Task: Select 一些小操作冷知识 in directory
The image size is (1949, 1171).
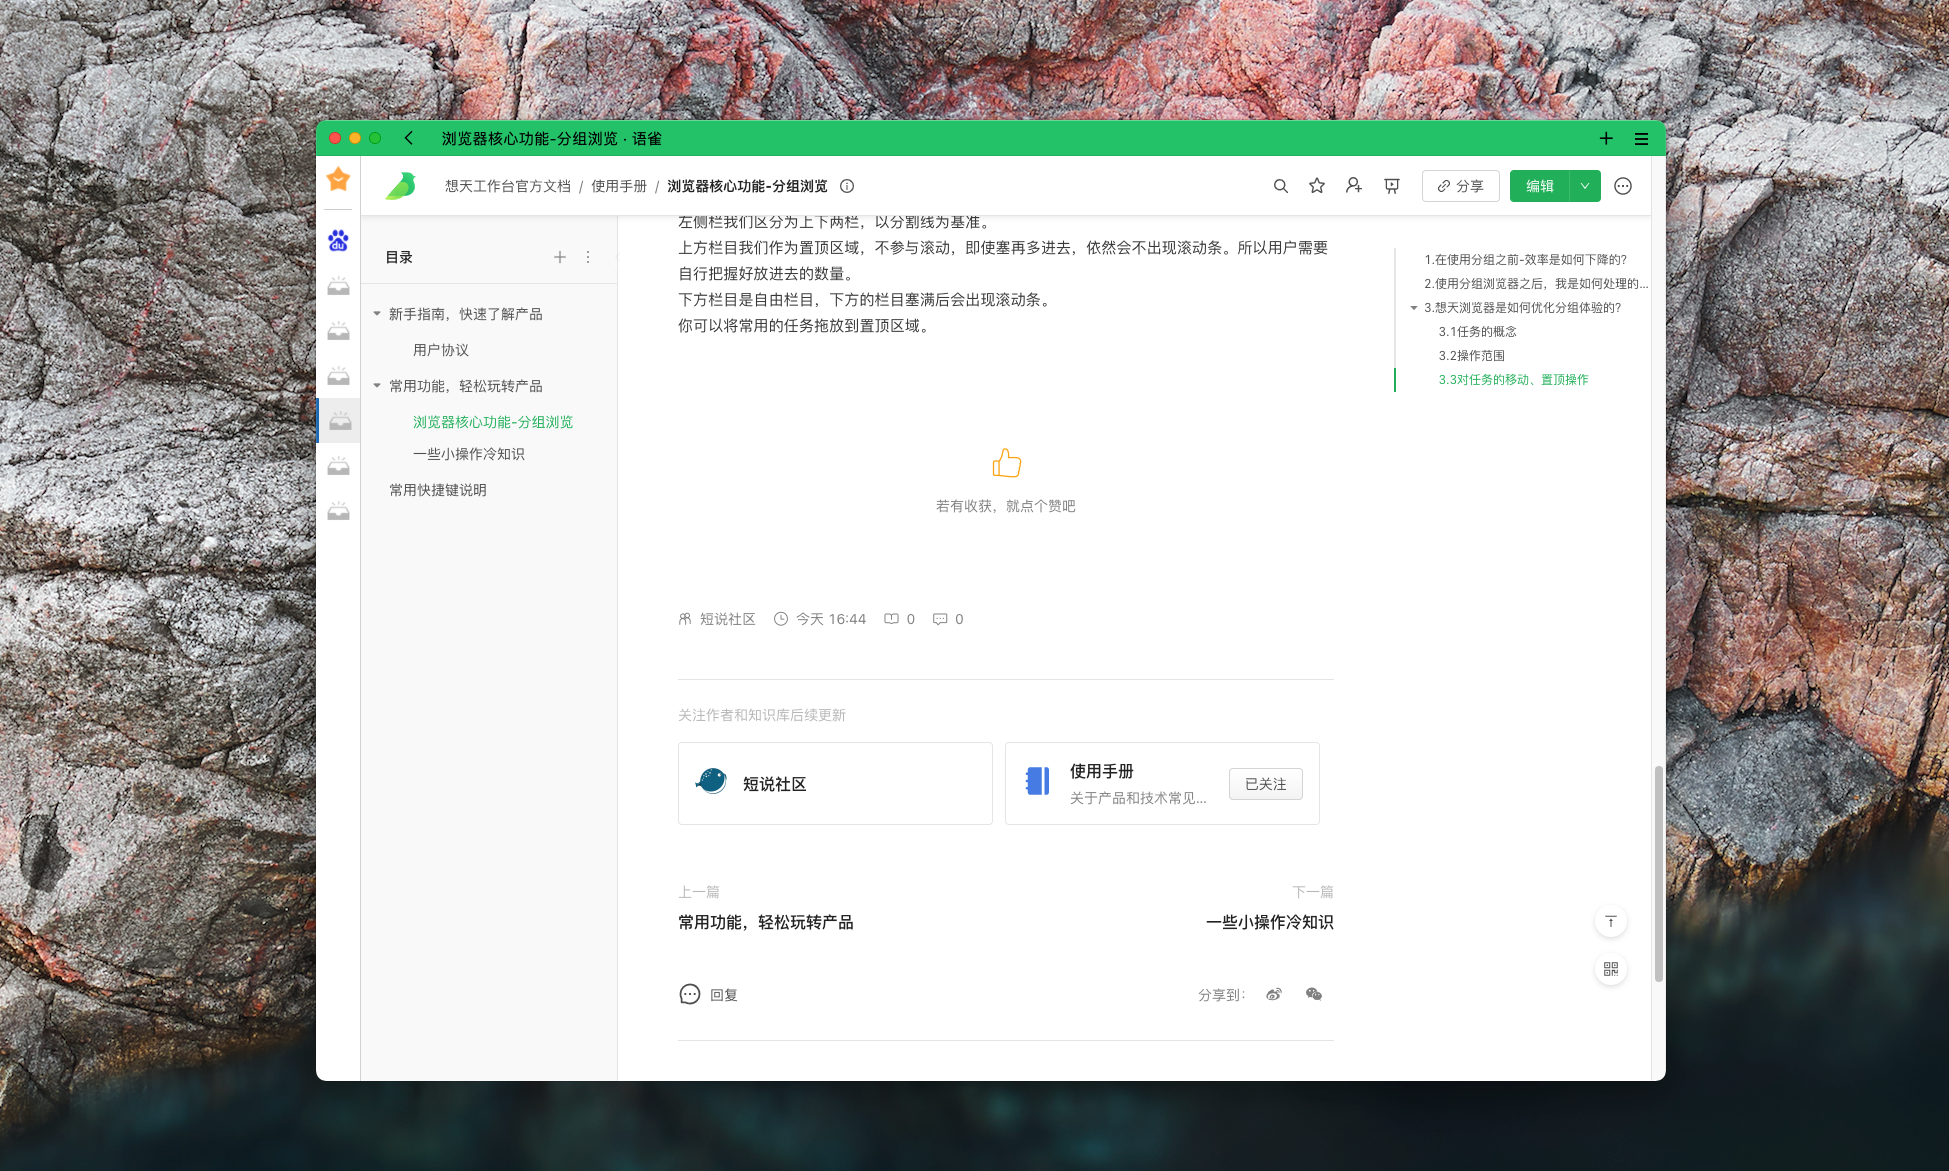Action: pos(468,454)
